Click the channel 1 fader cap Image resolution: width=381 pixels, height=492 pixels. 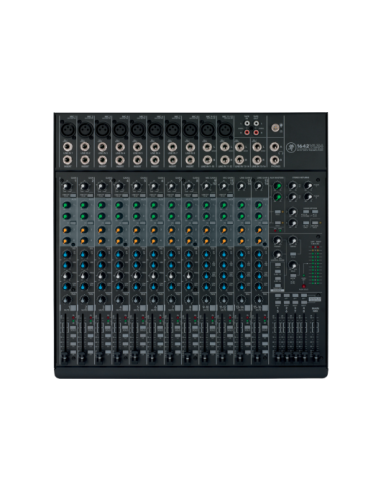click(66, 358)
